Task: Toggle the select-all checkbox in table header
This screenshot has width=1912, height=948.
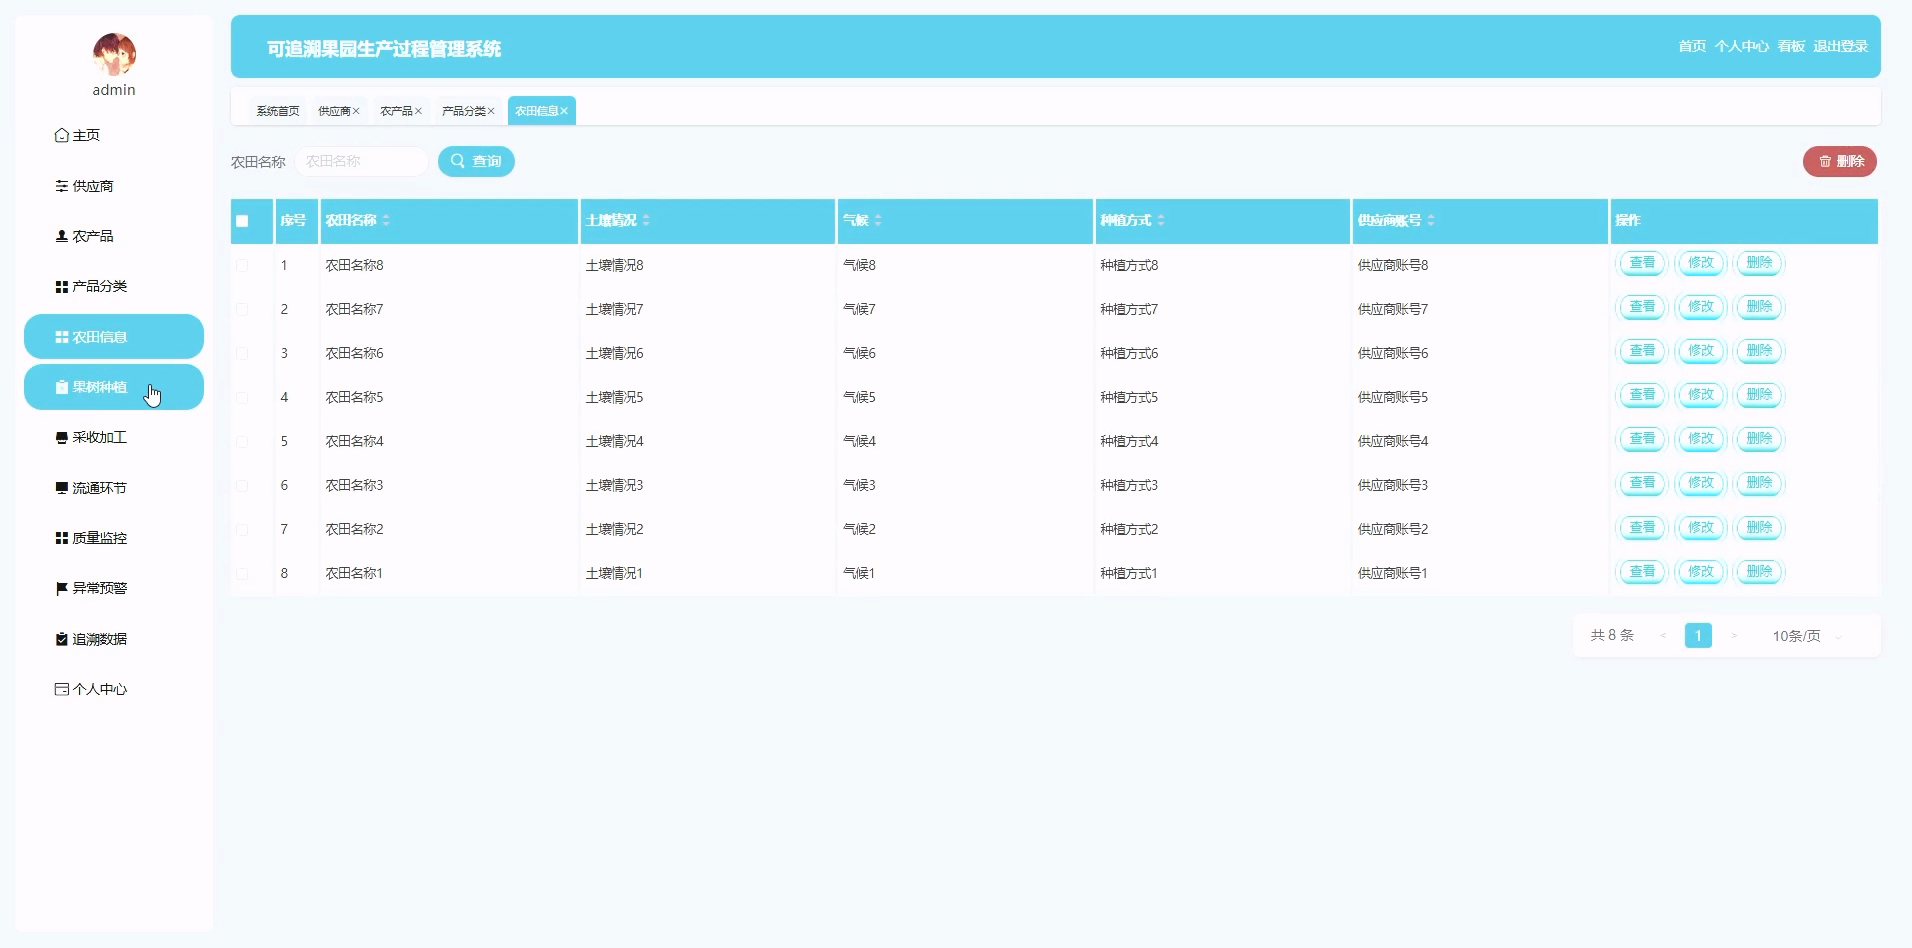Action: (242, 221)
